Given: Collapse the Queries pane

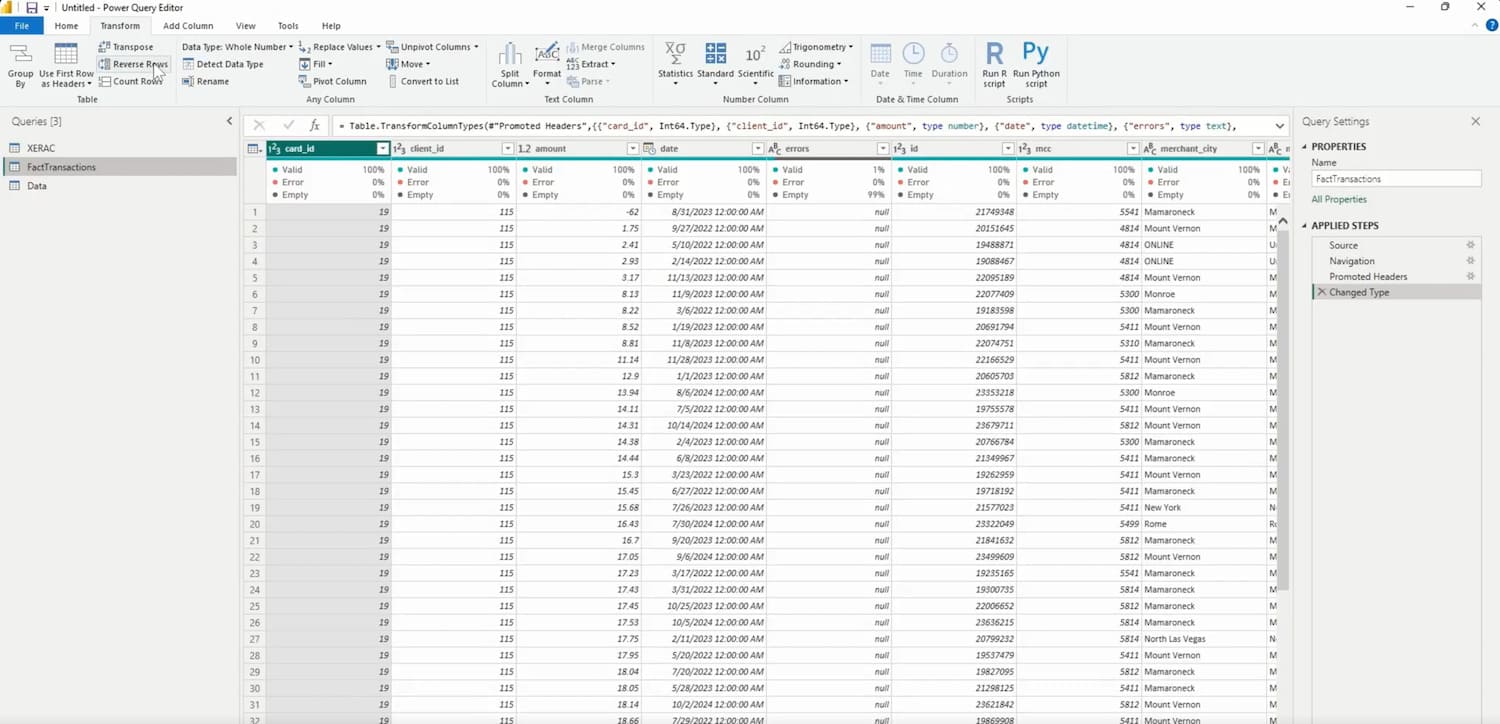Looking at the screenshot, I should point(229,121).
